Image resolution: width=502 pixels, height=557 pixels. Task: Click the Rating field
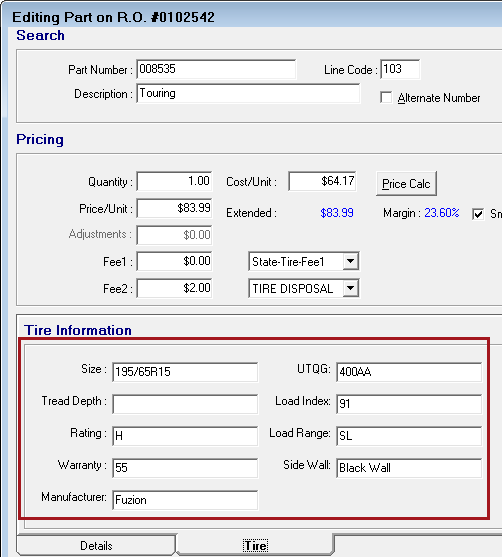click(x=185, y=436)
